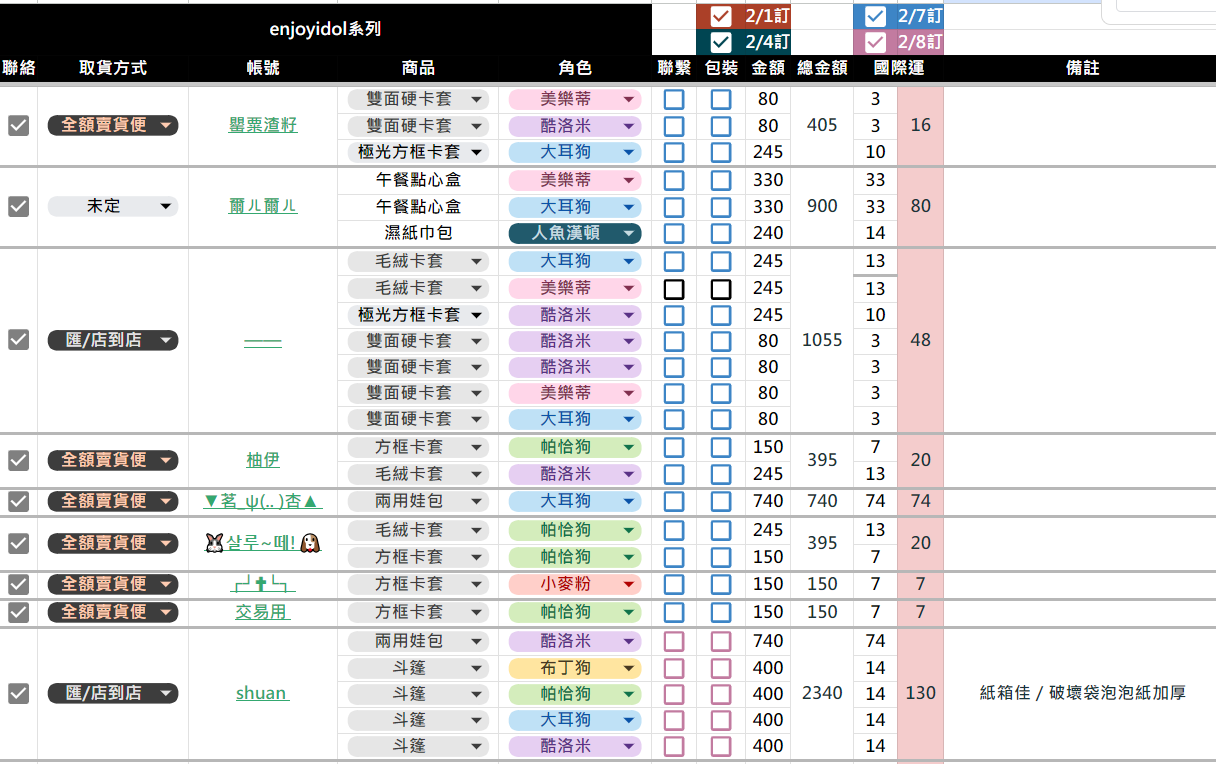This screenshot has height=764, width=1216.
Task: Open 全額賣貨便 dropdown in 交易用 row
Action: point(113,611)
